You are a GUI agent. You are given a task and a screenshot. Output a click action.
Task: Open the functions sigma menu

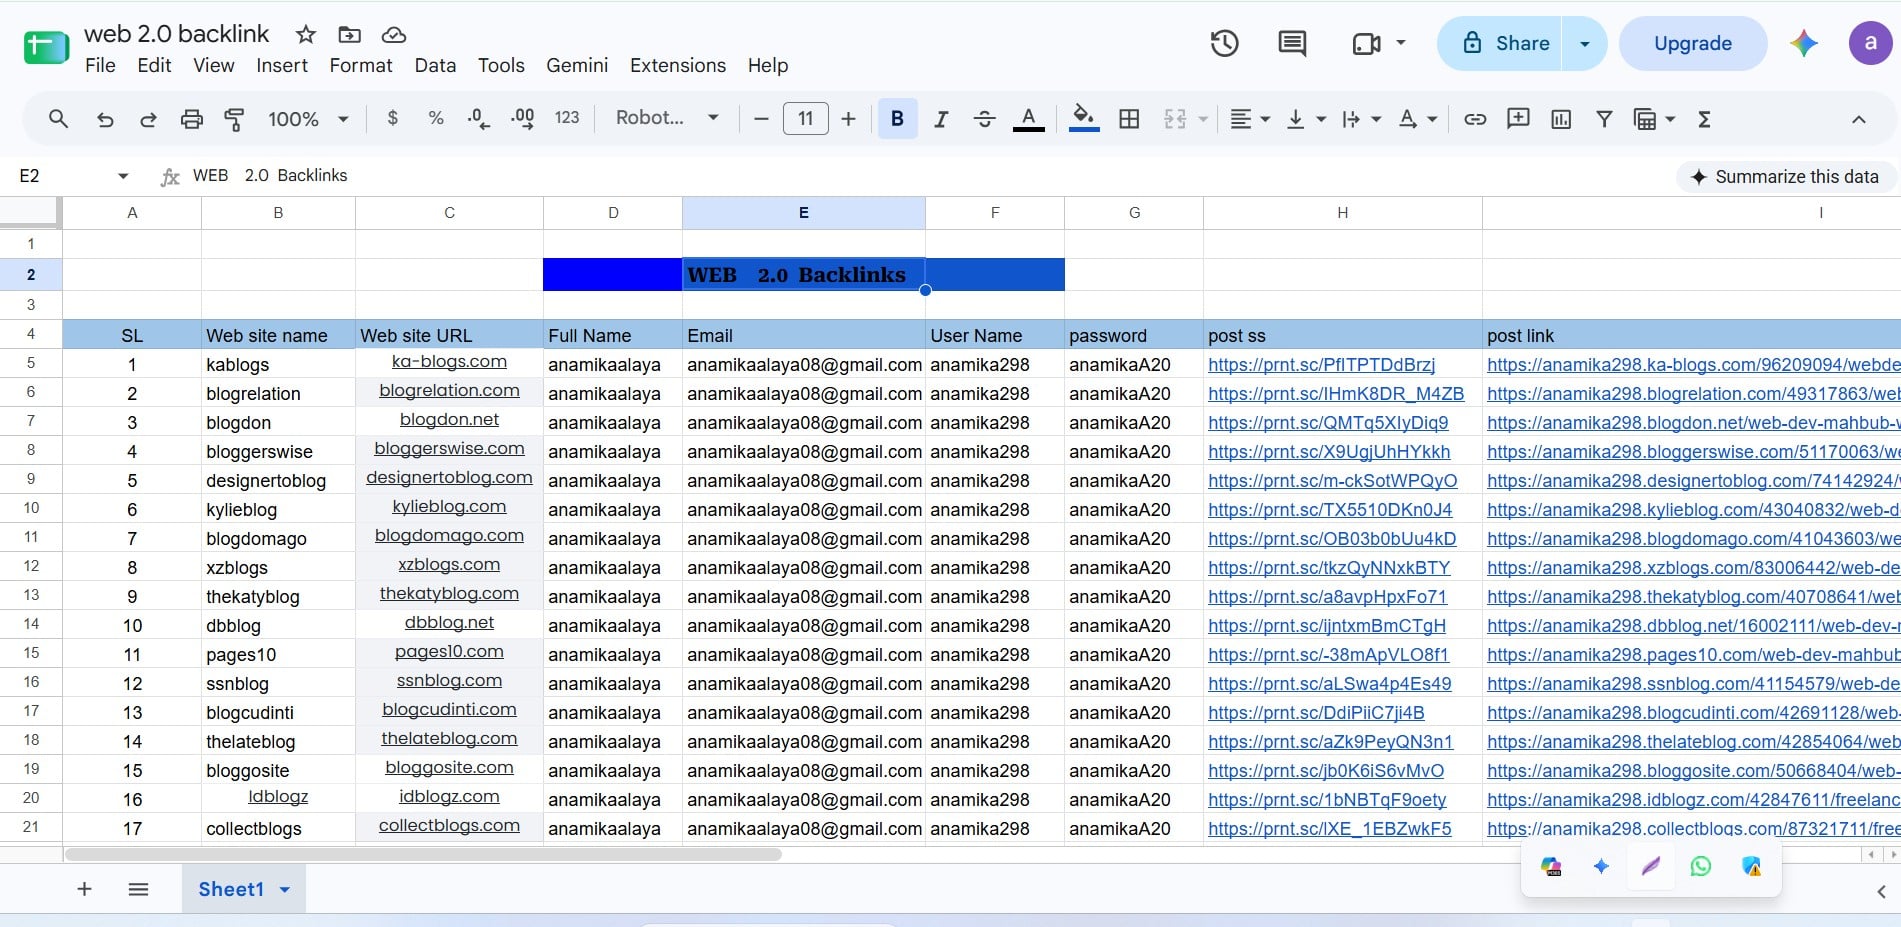pos(1704,119)
